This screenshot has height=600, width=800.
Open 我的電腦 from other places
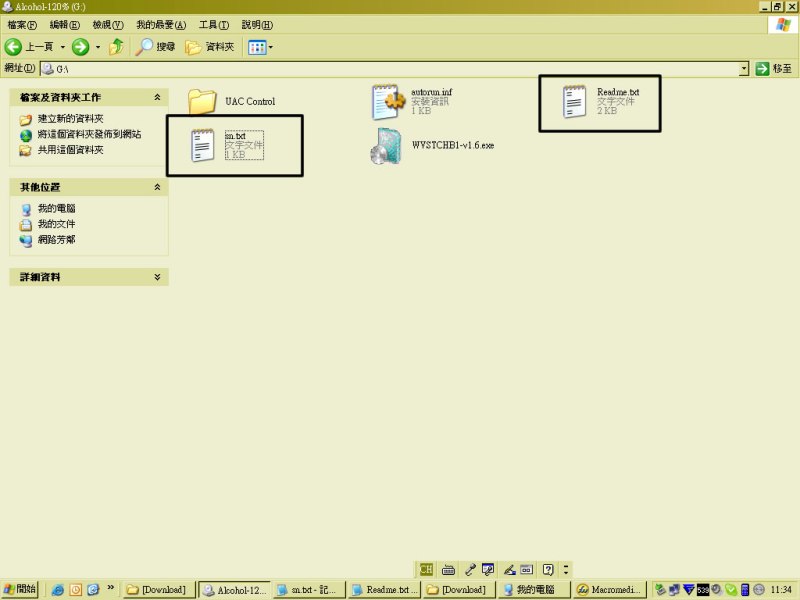coord(56,208)
